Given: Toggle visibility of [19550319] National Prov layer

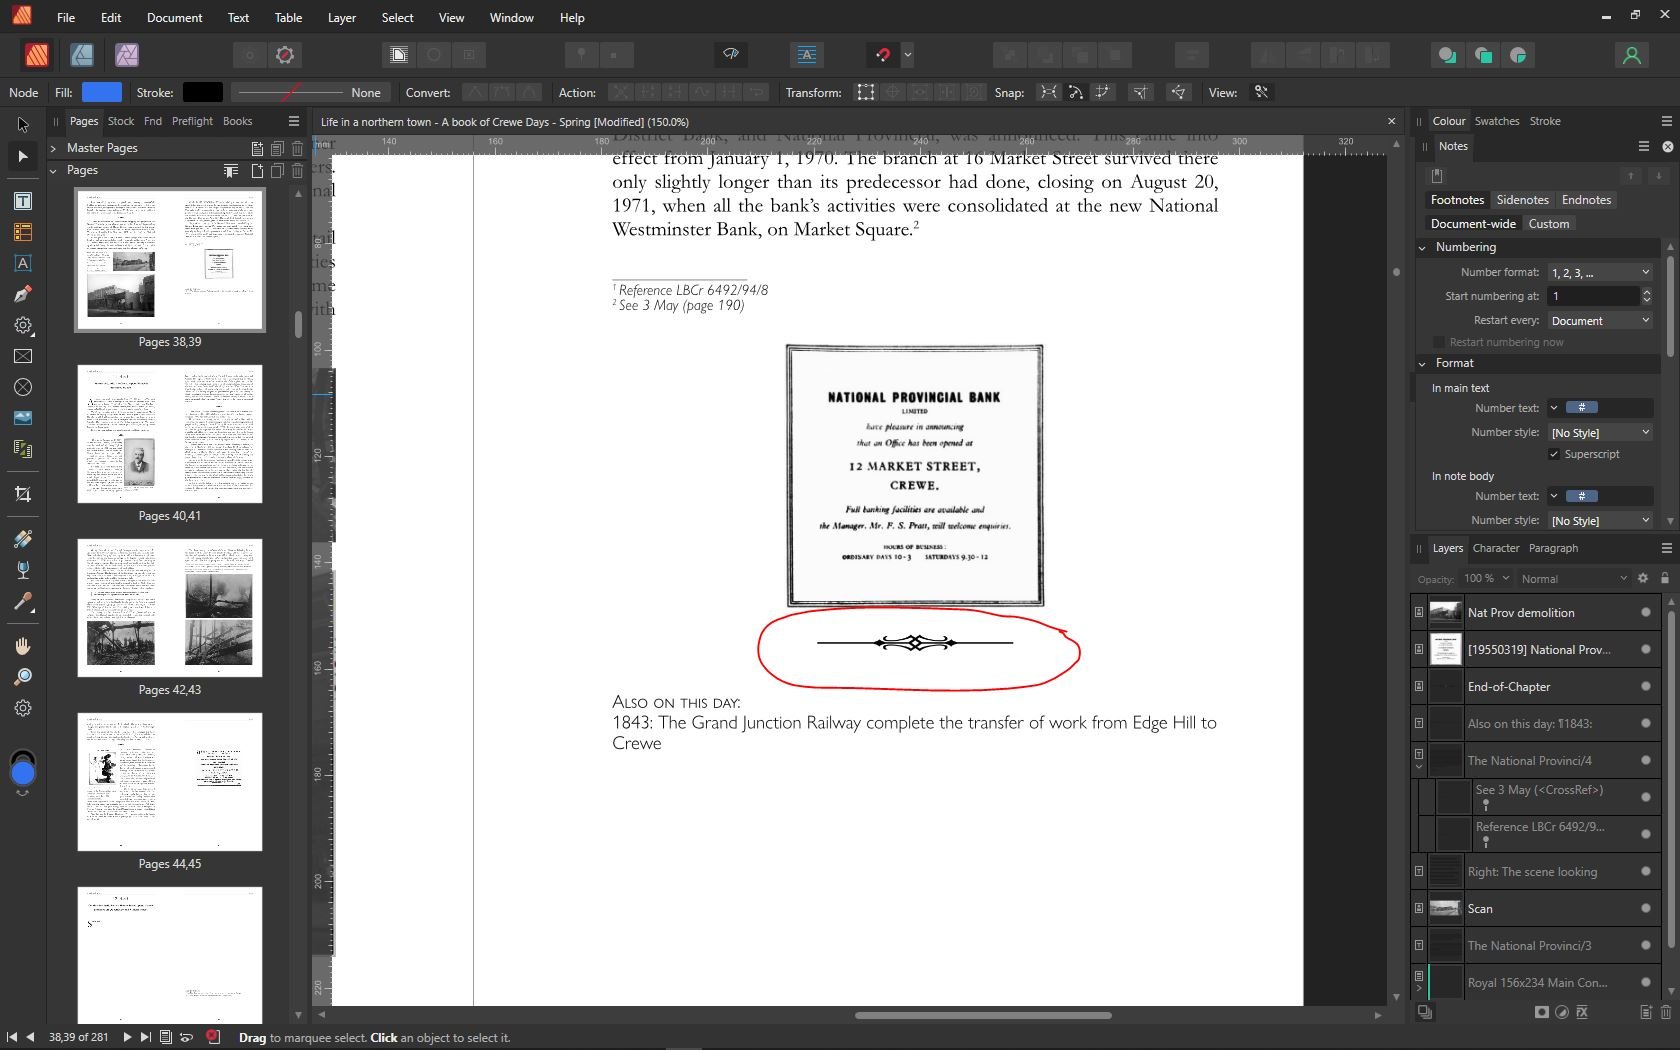Looking at the screenshot, I should [x=1646, y=649].
